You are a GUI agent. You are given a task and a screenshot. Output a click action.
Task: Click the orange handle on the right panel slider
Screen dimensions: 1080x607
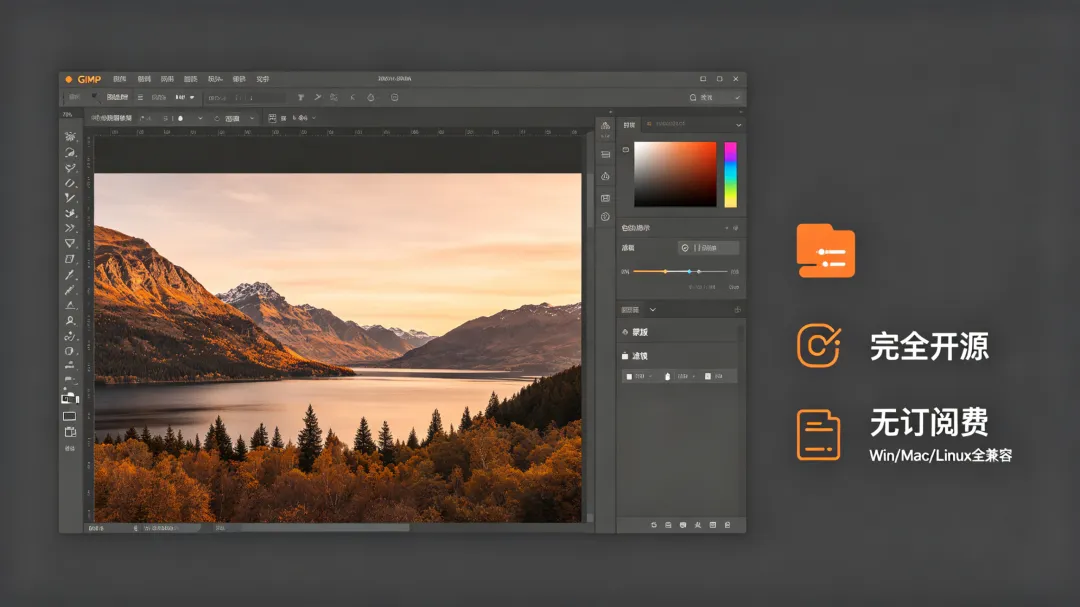pos(665,271)
